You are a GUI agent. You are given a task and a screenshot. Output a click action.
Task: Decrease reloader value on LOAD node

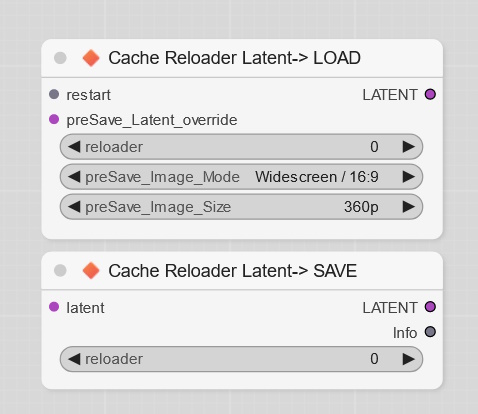[x=74, y=147]
